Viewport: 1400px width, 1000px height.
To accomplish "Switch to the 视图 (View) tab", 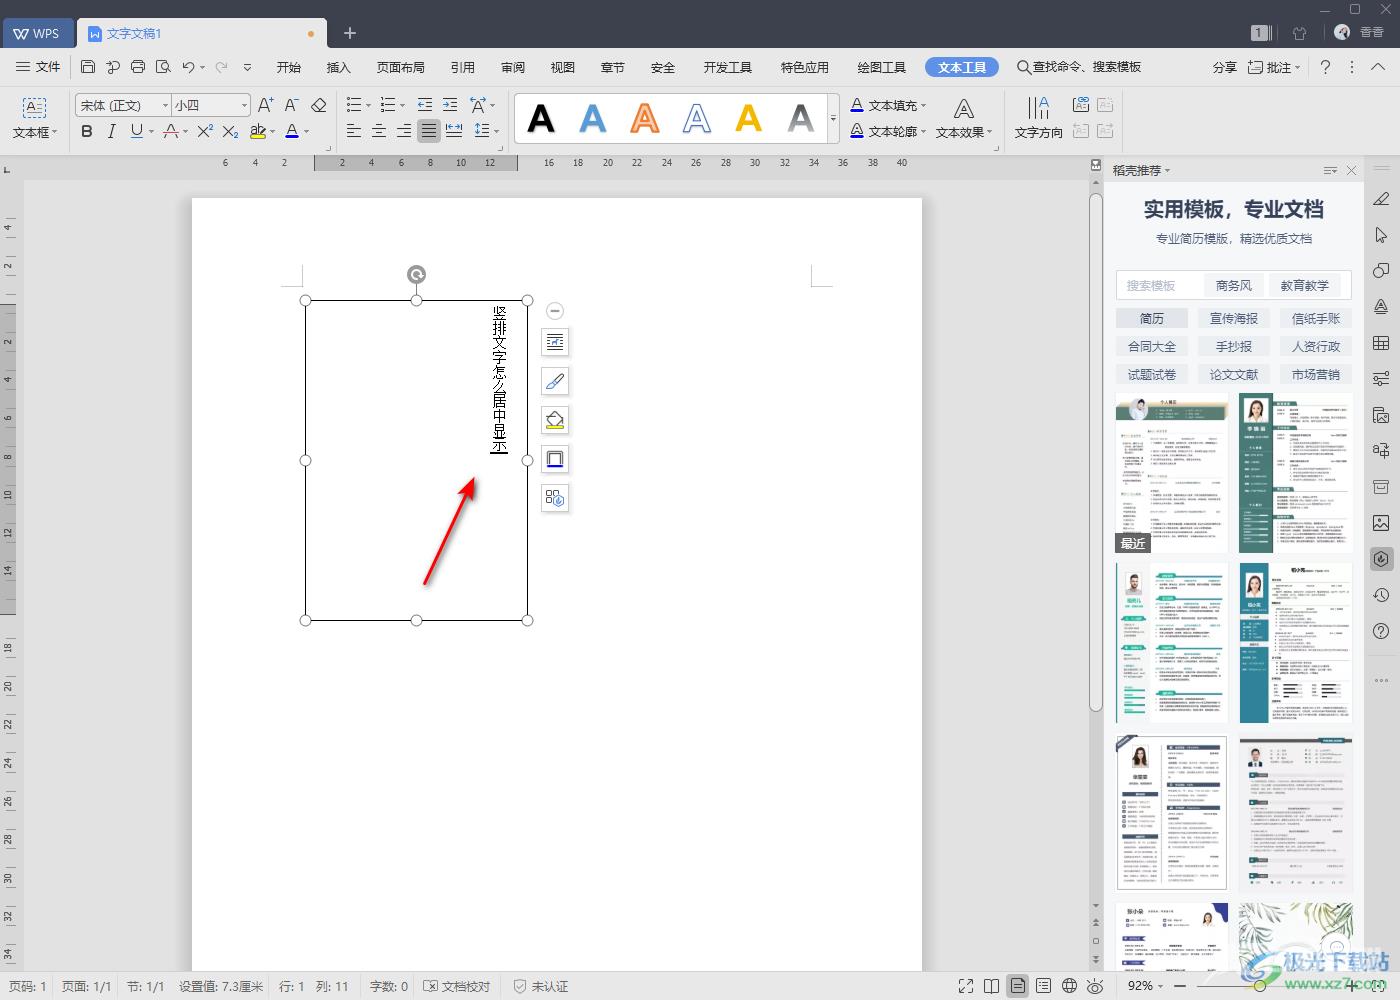I will tap(563, 67).
